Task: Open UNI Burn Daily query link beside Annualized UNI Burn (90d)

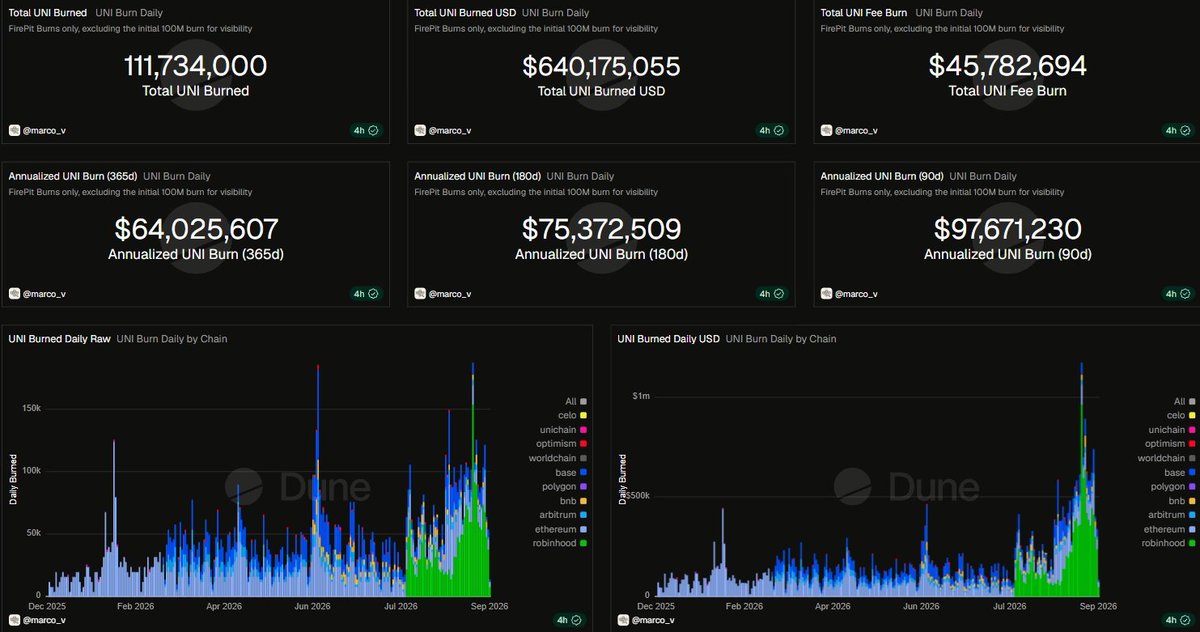Action: (984, 176)
